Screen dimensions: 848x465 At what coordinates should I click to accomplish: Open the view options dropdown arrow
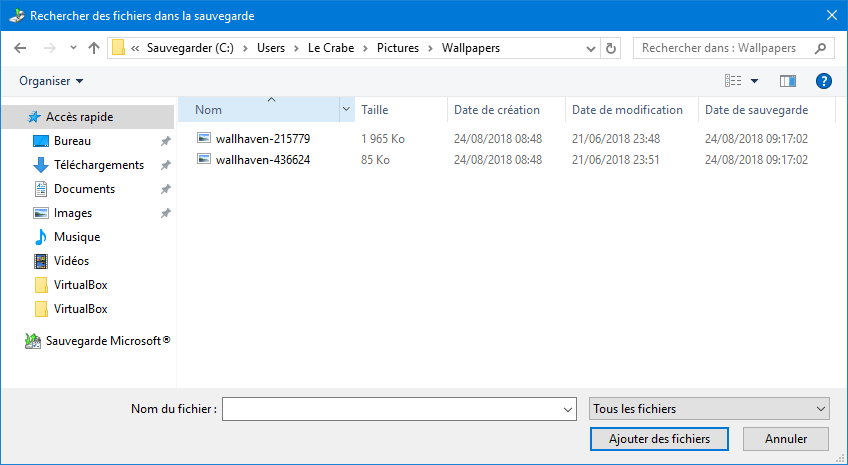tap(754, 81)
